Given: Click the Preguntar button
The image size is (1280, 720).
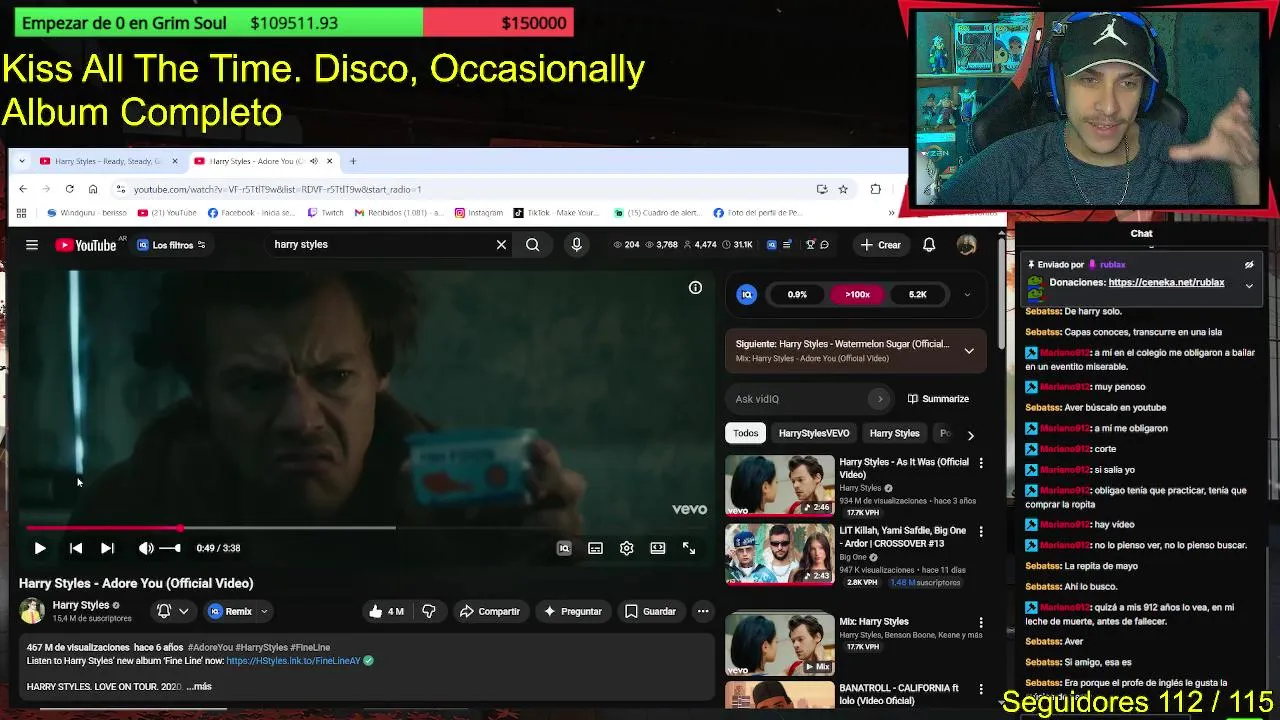Looking at the screenshot, I should [572, 611].
